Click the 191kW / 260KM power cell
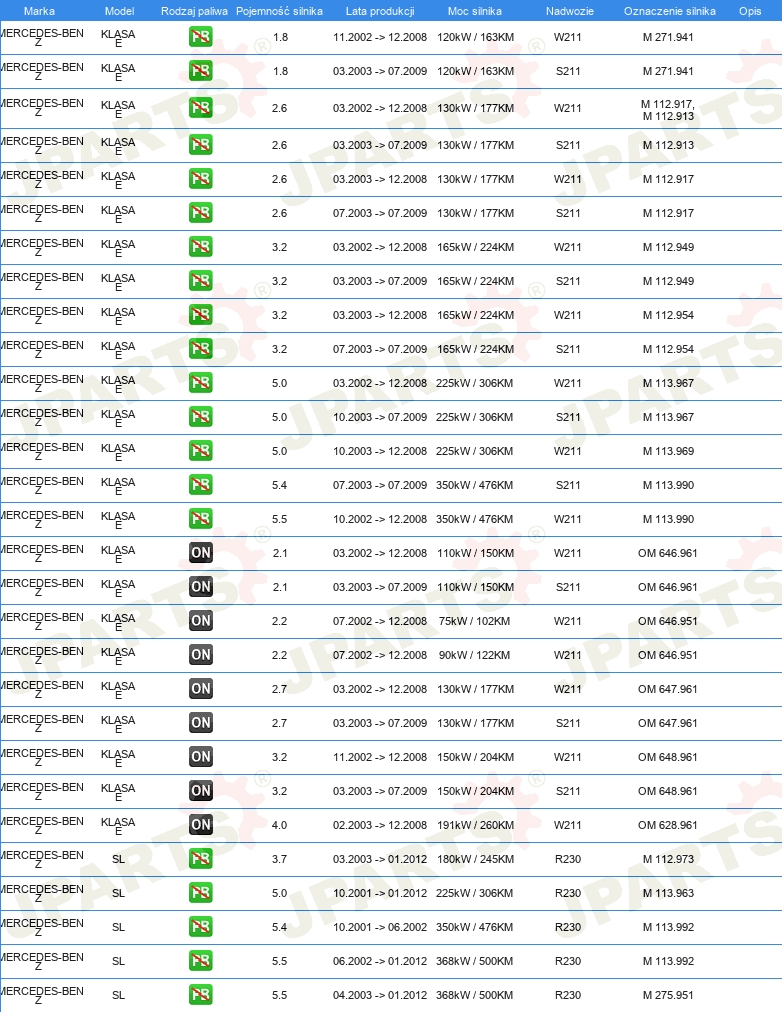The width and height of the screenshot is (782, 1012). [476, 825]
